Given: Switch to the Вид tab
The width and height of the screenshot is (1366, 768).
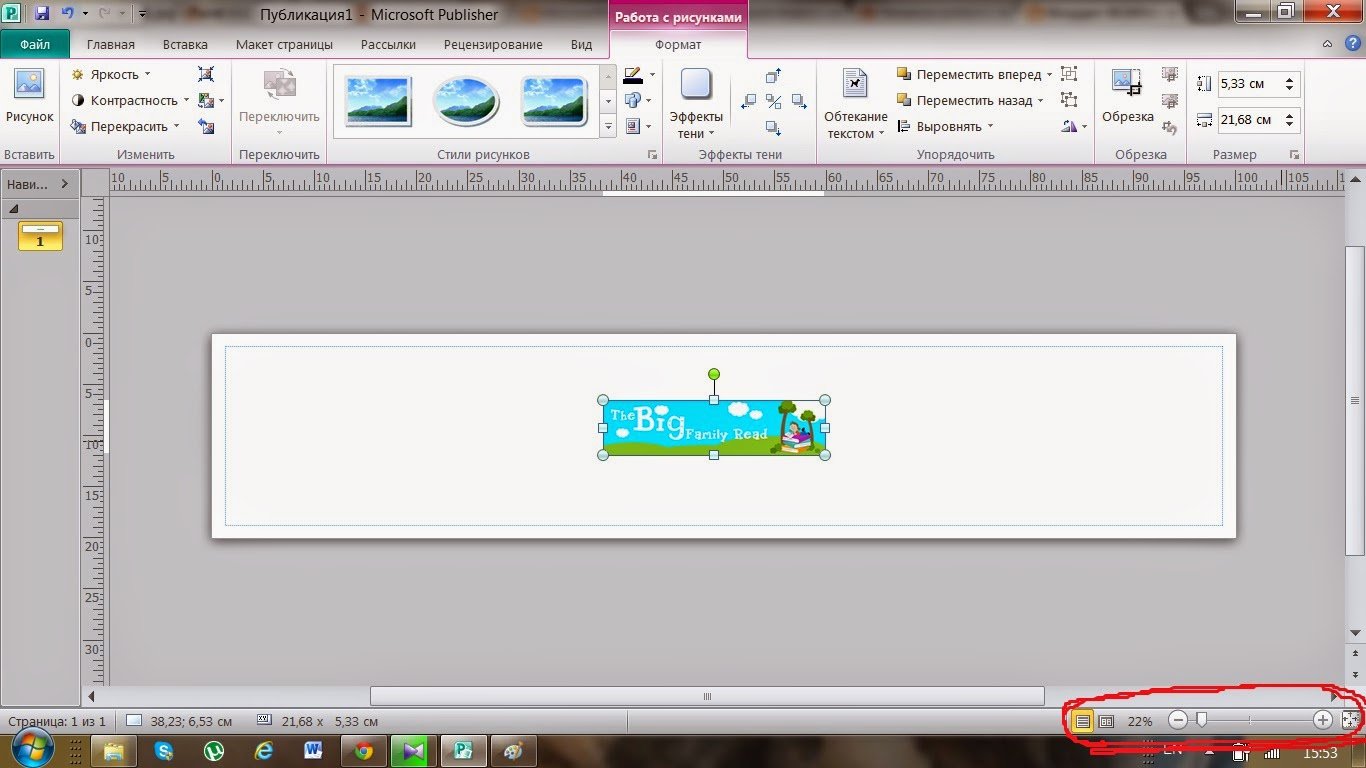Looking at the screenshot, I should coord(581,44).
